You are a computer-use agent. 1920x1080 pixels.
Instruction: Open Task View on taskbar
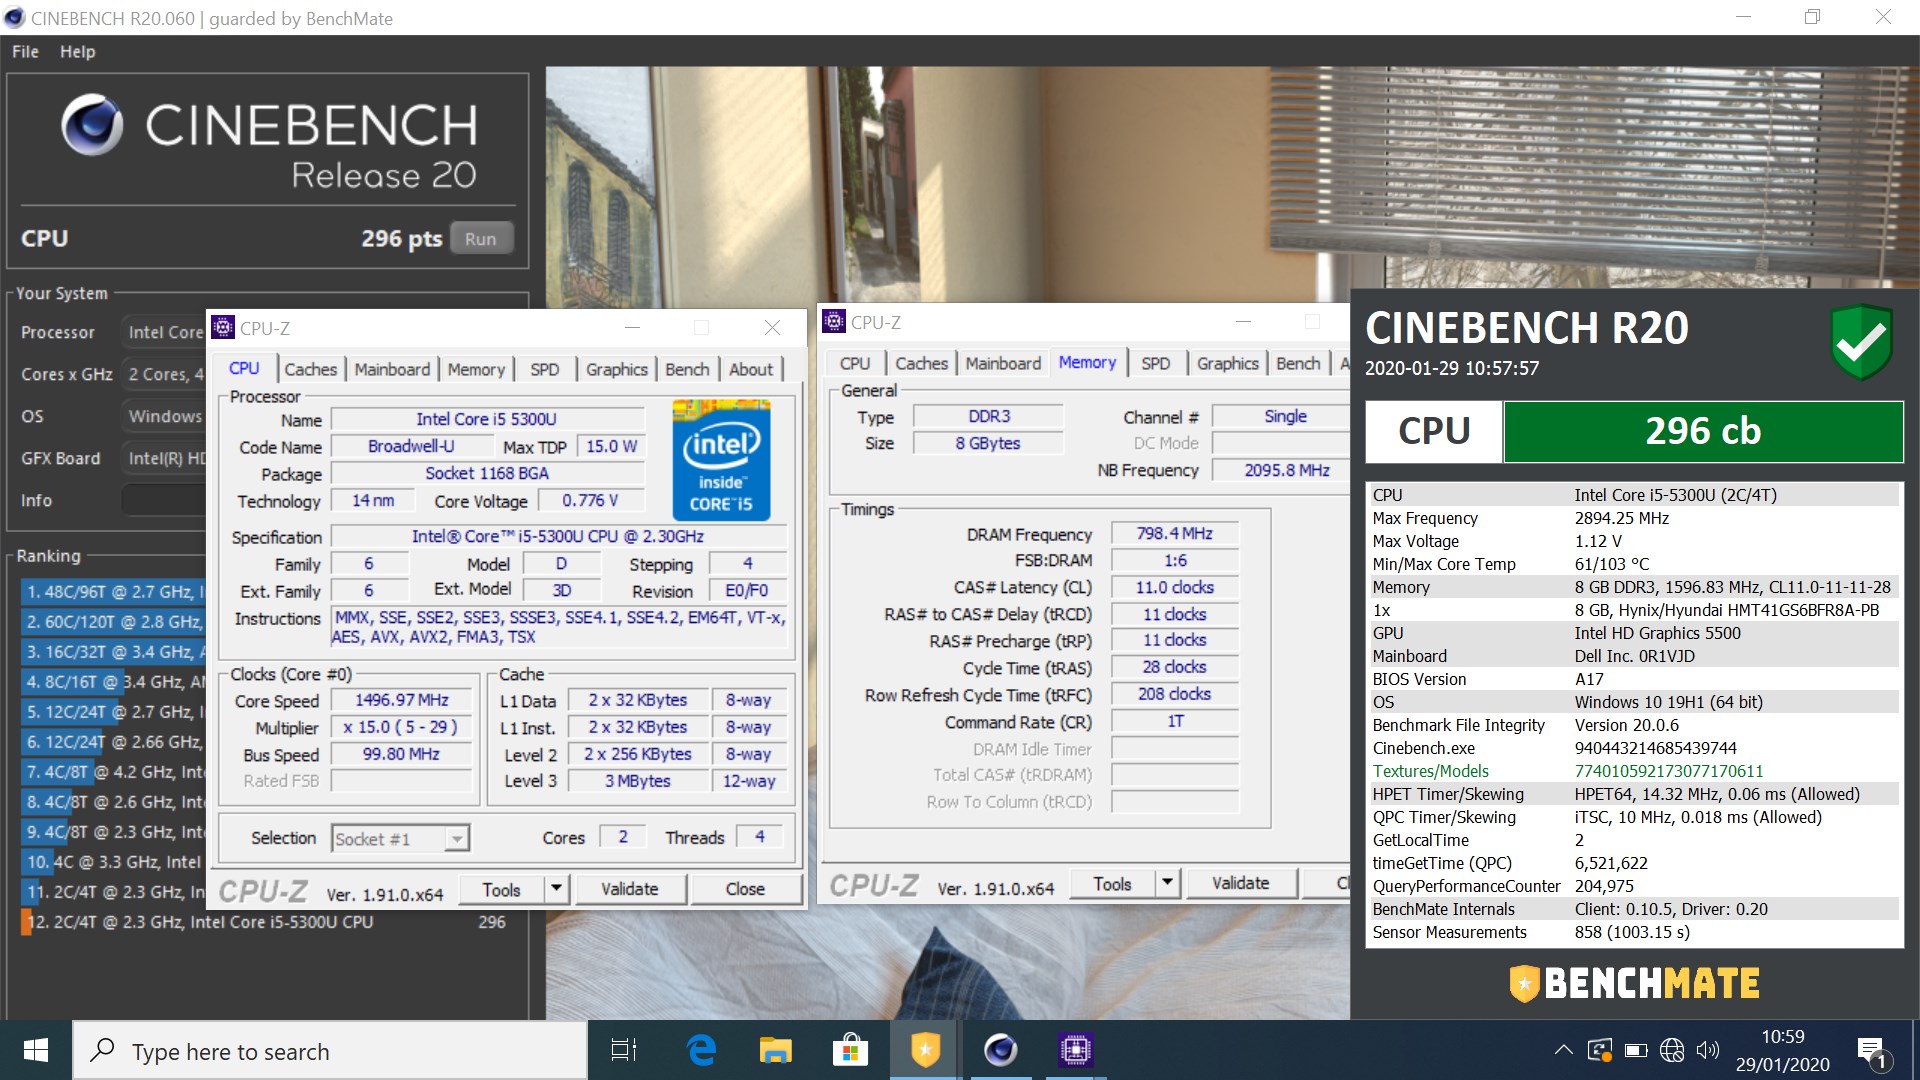click(x=624, y=1050)
